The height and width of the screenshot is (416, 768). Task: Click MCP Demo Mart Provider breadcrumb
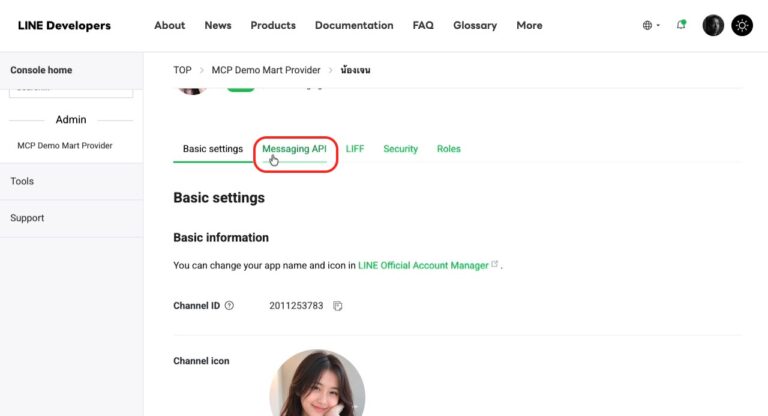(266, 70)
